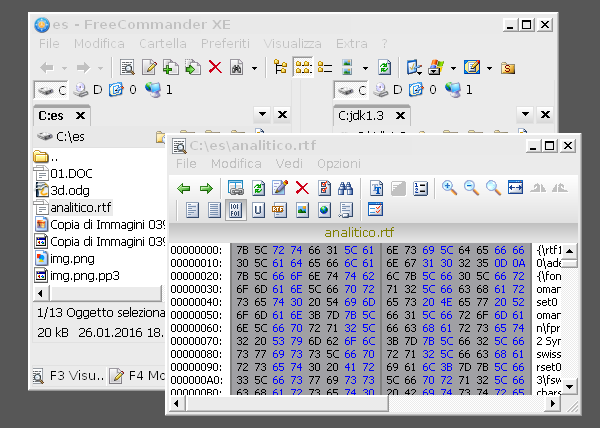The height and width of the screenshot is (428, 600).
Task: Select network drive 1 in the right panel
Action: point(459,90)
